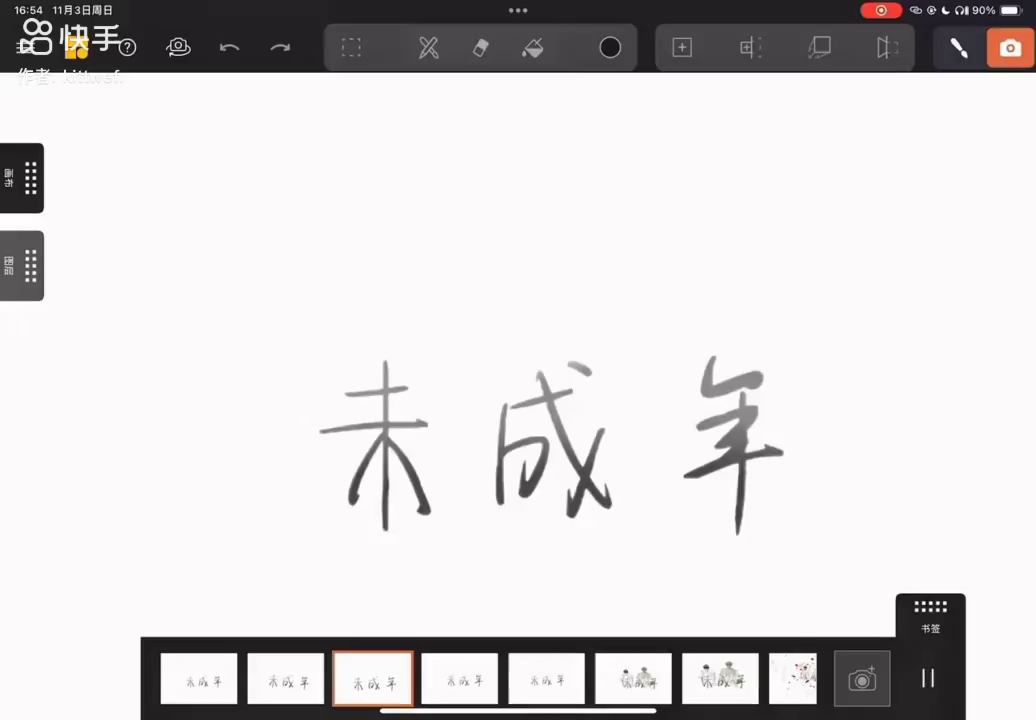The image size is (1036, 720).
Task: Toggle the brush pen mode button
Action: tap(959, 48)
